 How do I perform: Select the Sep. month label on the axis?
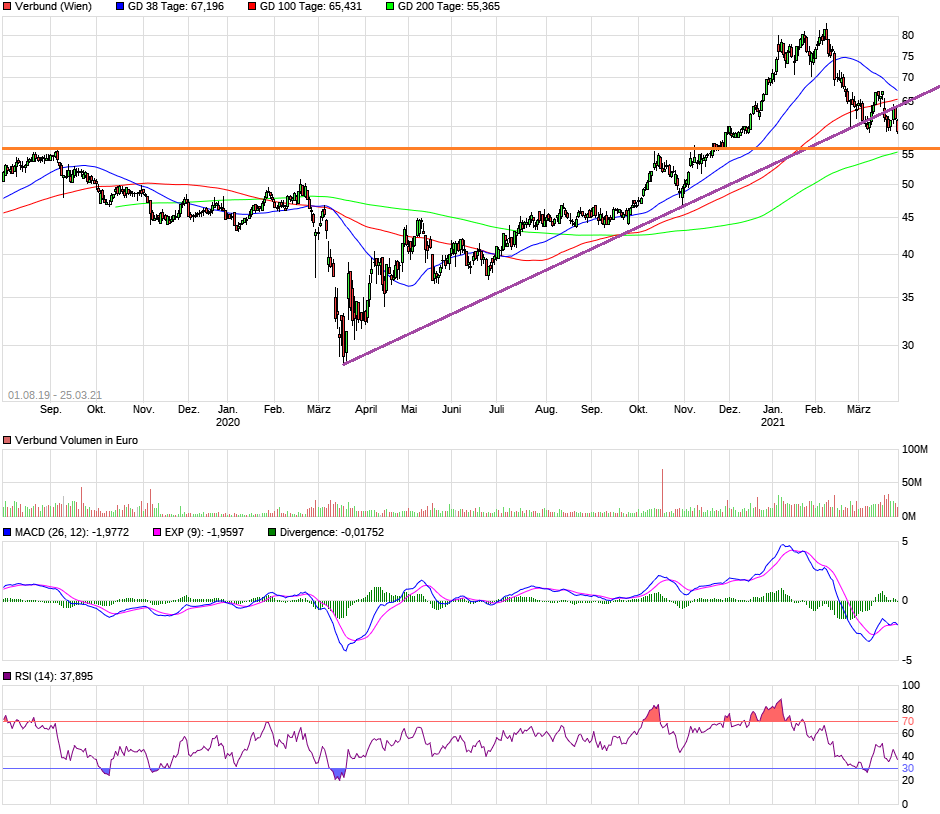point(52,409)
